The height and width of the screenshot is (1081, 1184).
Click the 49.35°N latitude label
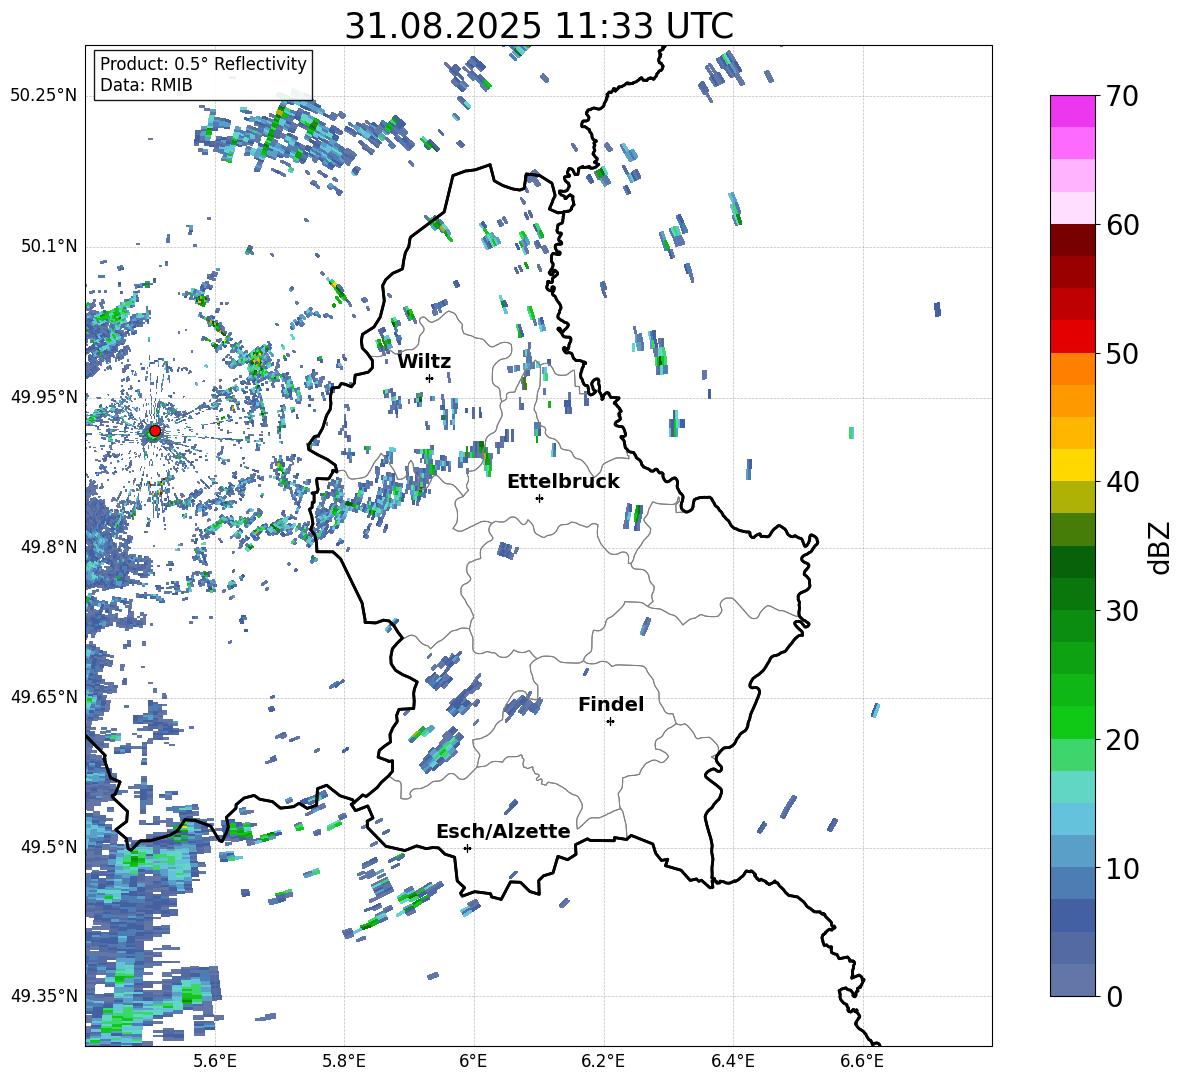click(44, 996)
